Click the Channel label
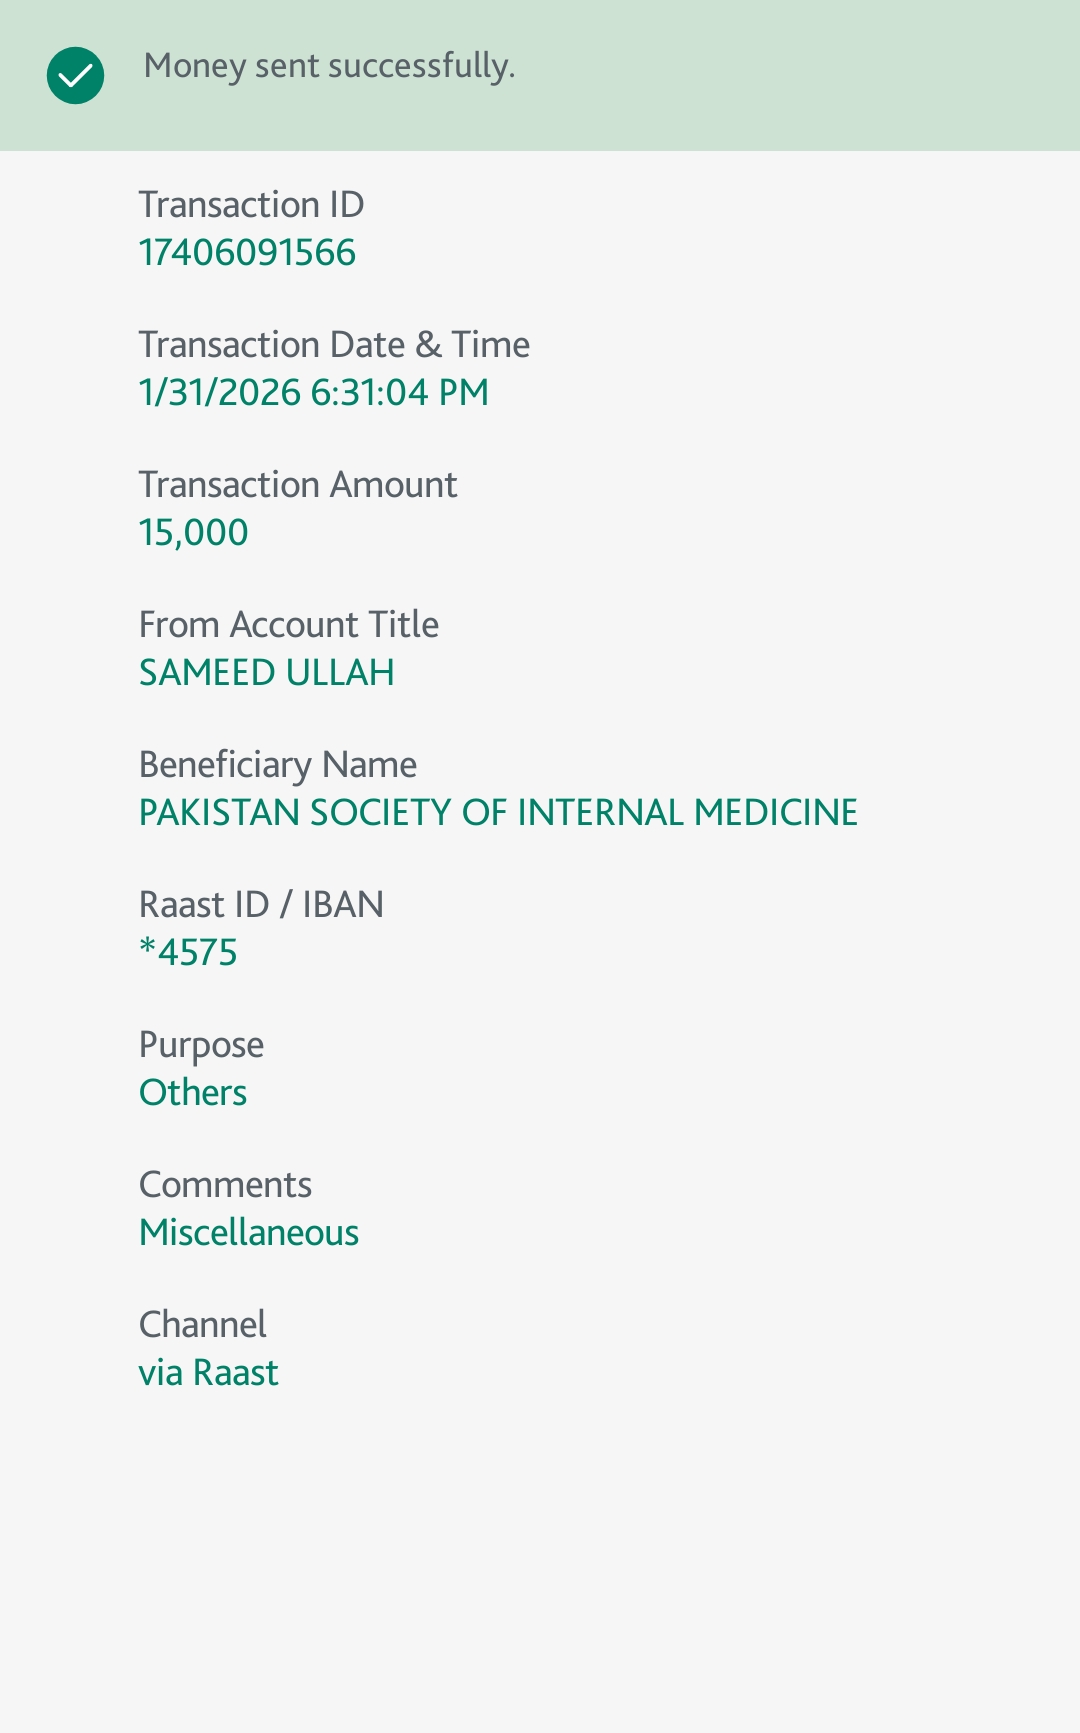Screen dimensions: 1080x1733 [x=202, y=1324]
